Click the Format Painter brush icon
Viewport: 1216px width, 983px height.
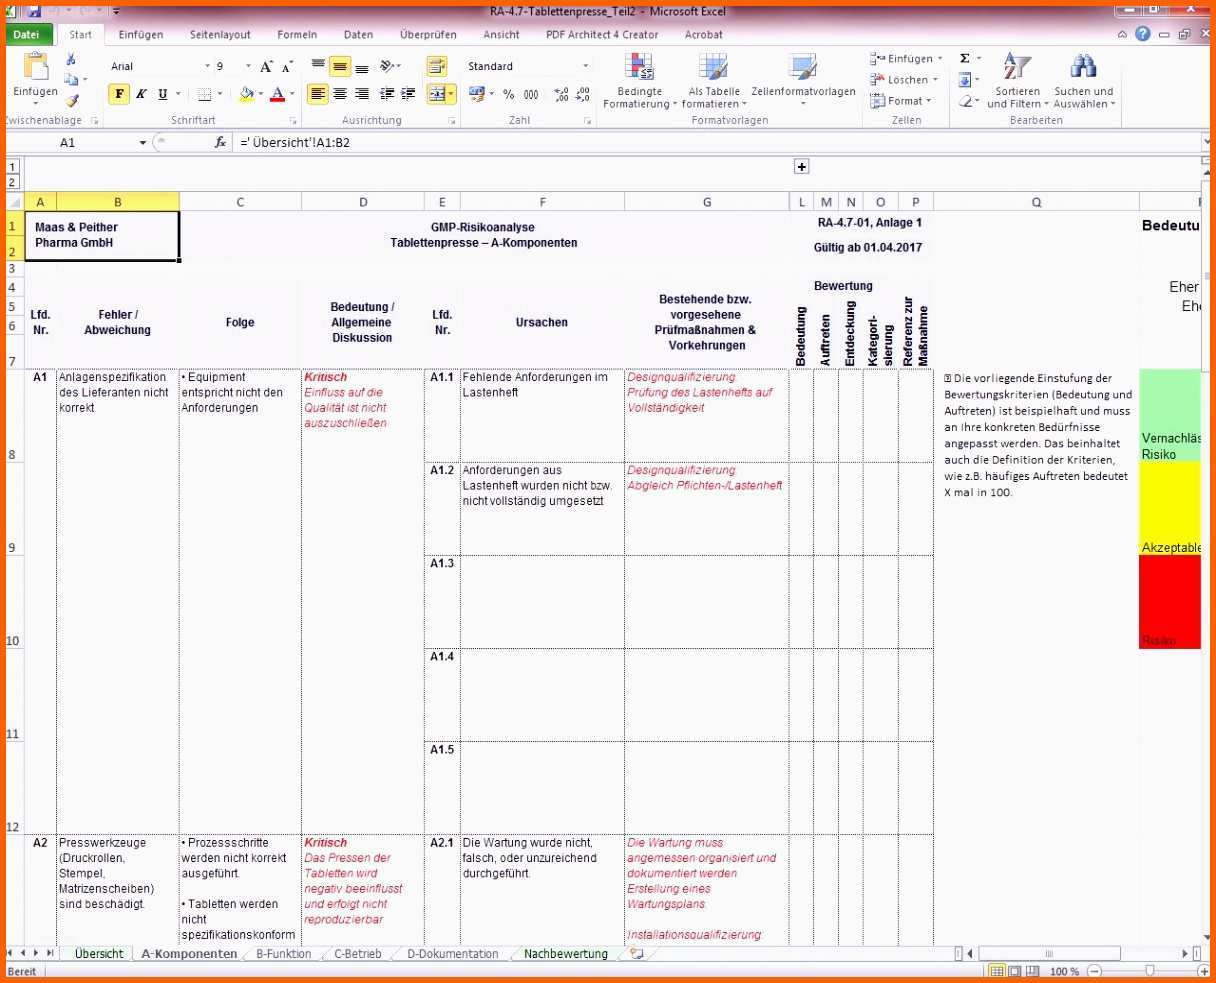click(x=72, y=99)
